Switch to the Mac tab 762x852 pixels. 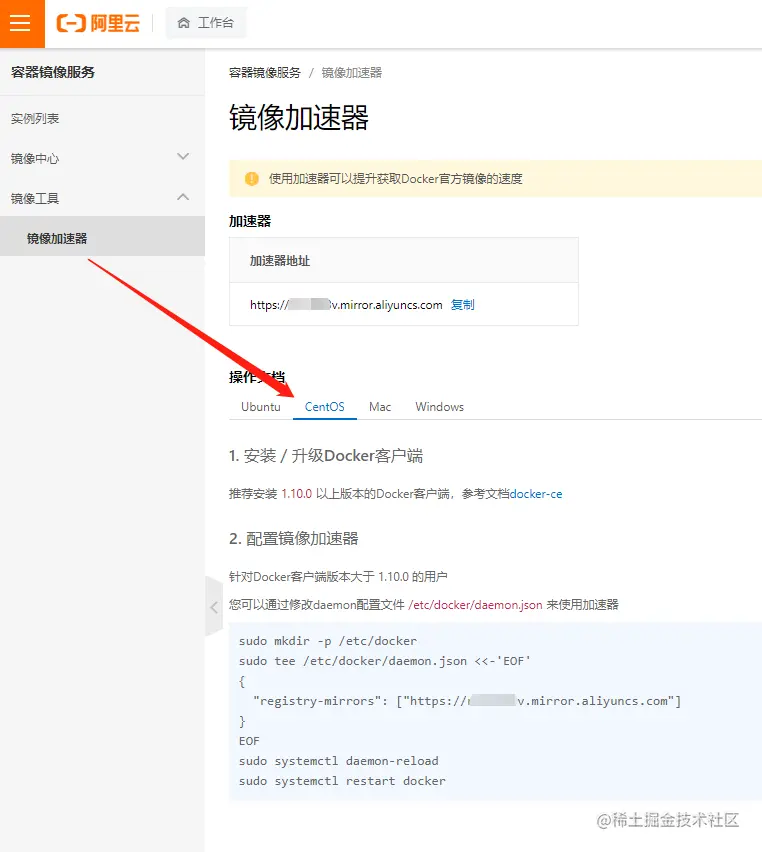click(380, 406)
